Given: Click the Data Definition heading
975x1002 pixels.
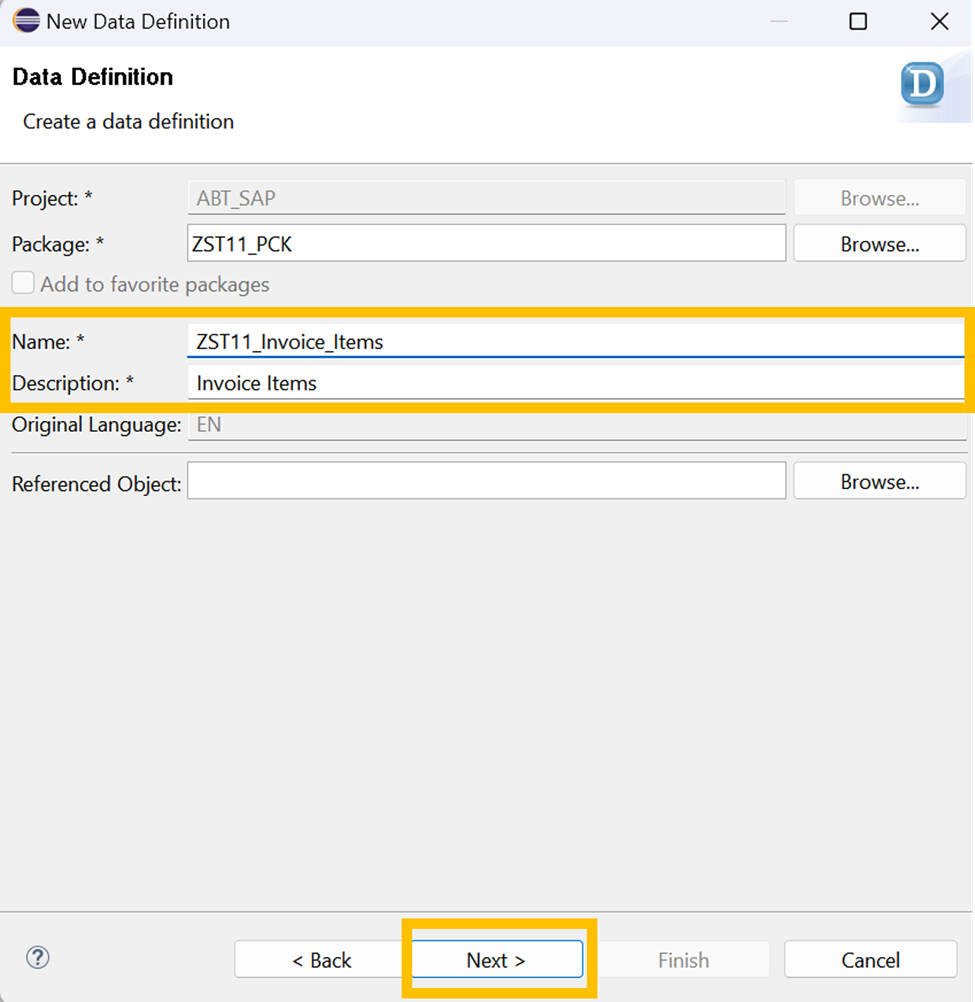Looking at the screenshot, I should click(93, 77).
